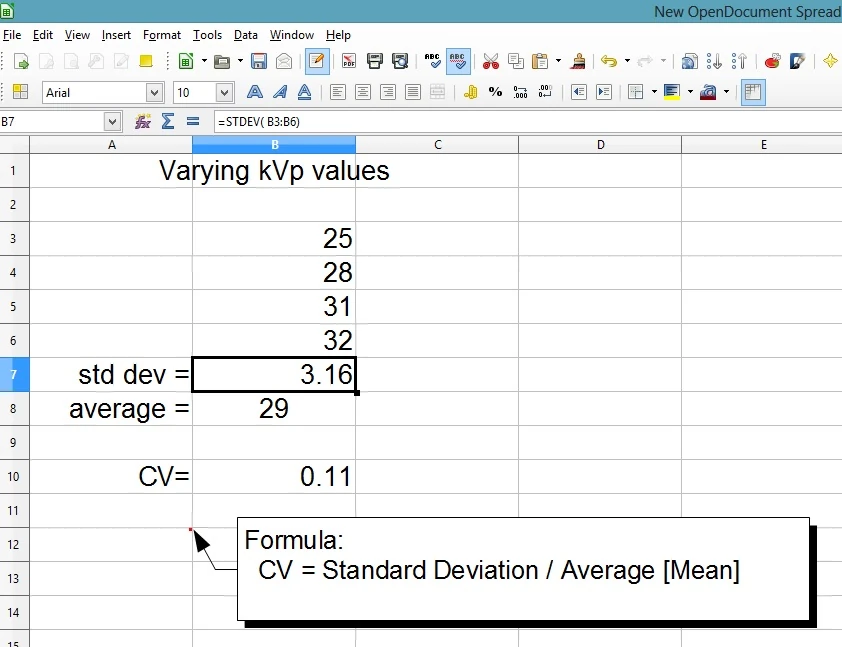Toggle Edit File mode
Image resolution: width=842 pixels, height=647 pixels.
317,61
